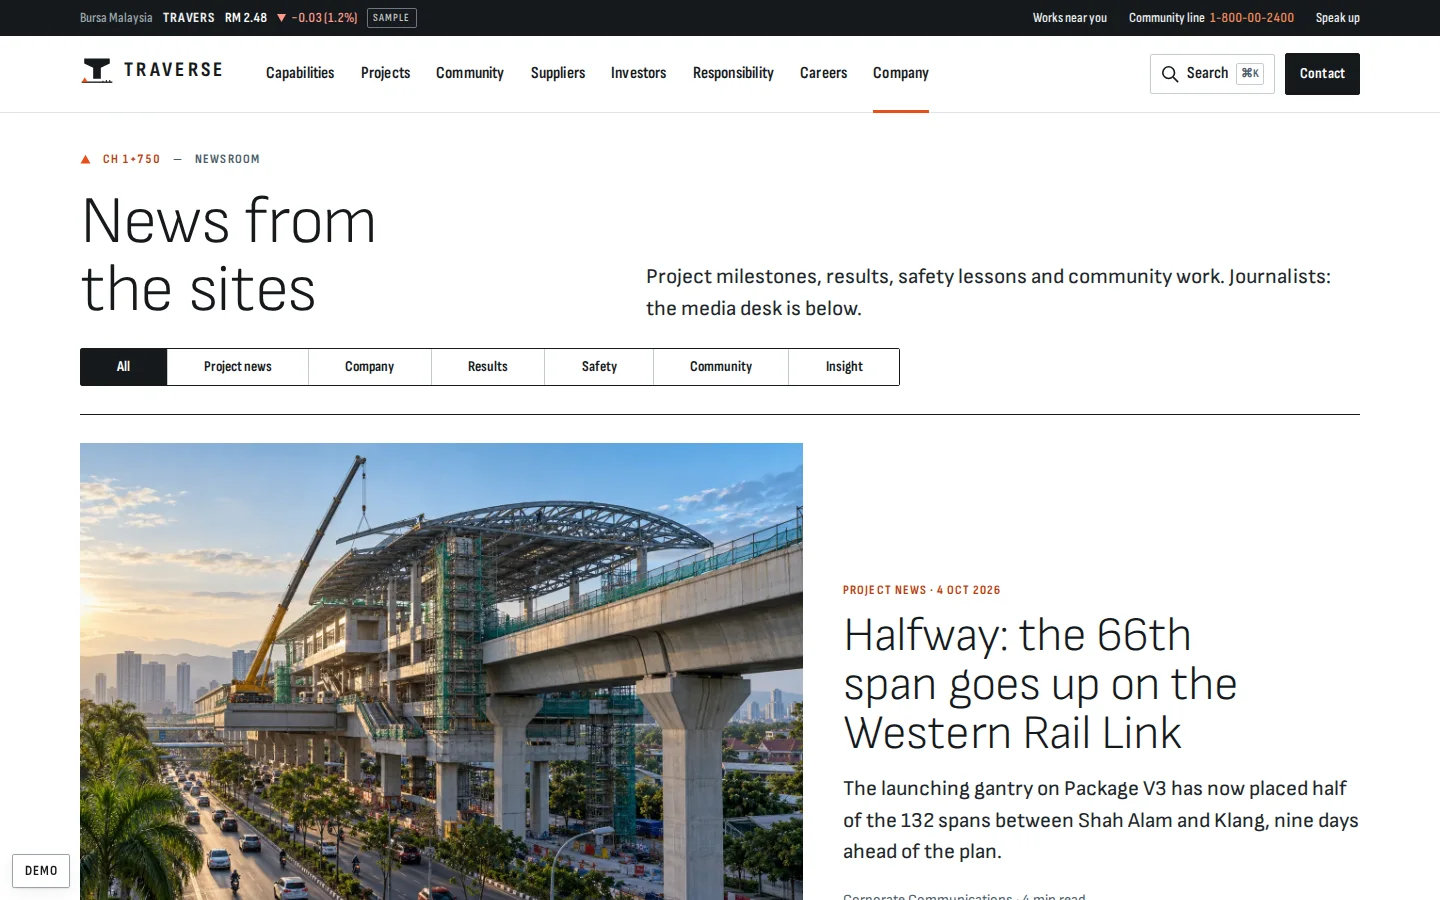Click the Traverse logo icon

(97, 71)
